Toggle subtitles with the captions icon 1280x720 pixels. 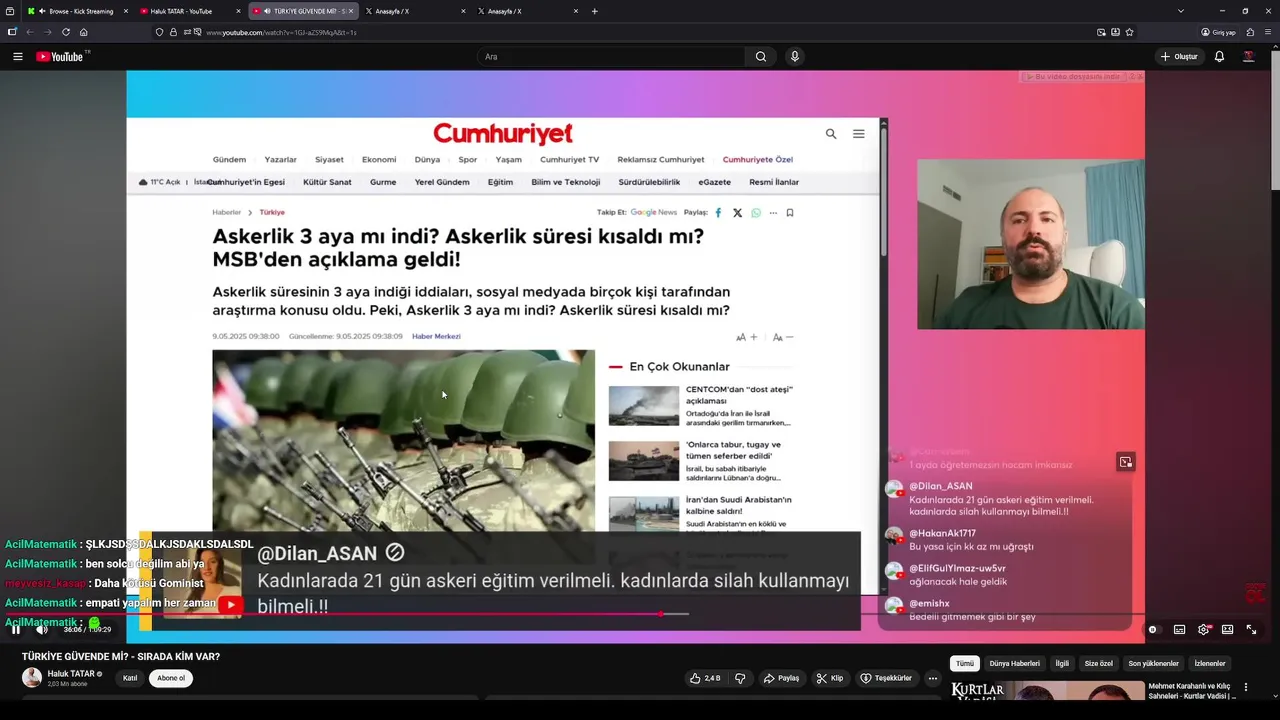1180,629
